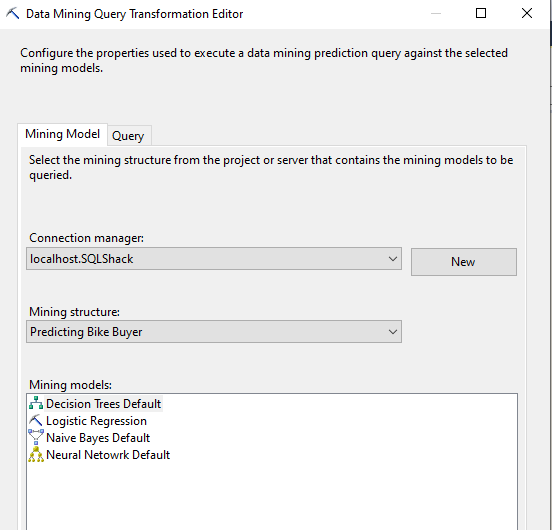
Task: Open the Query tab
Action: 128,136
